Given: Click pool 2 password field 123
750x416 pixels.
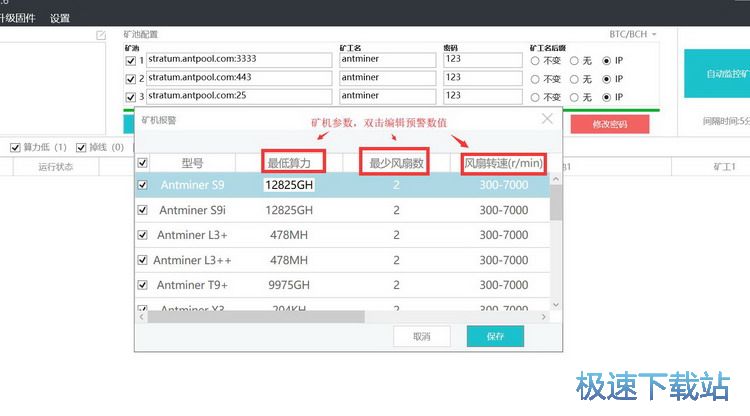Looking at the screenshot, I should [483, 78].
